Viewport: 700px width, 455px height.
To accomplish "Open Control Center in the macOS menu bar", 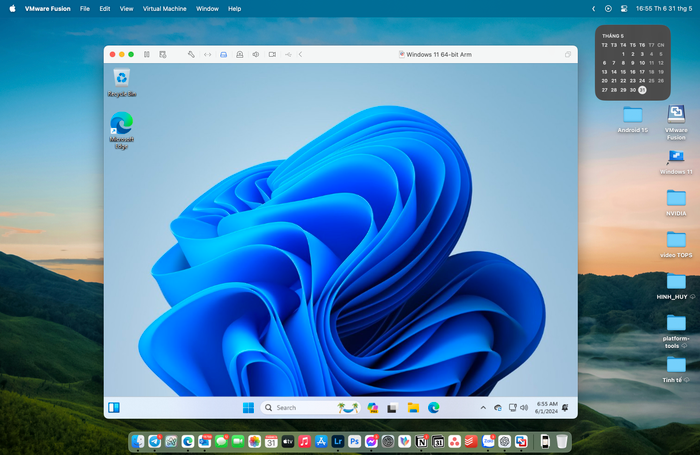I will [x=624, y=8].
